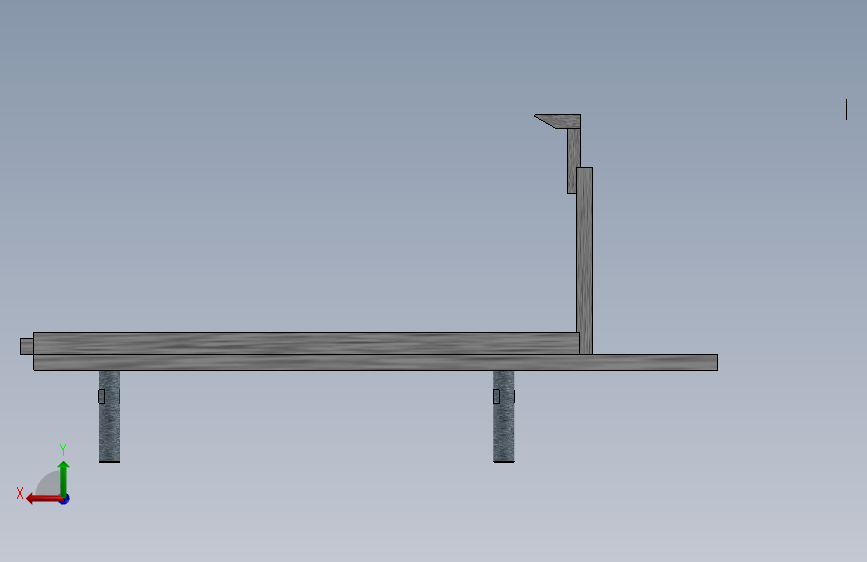Viewport: 867px width, 562px height.
Task: Select the right support leg of the model
Action: coord(504,417)
